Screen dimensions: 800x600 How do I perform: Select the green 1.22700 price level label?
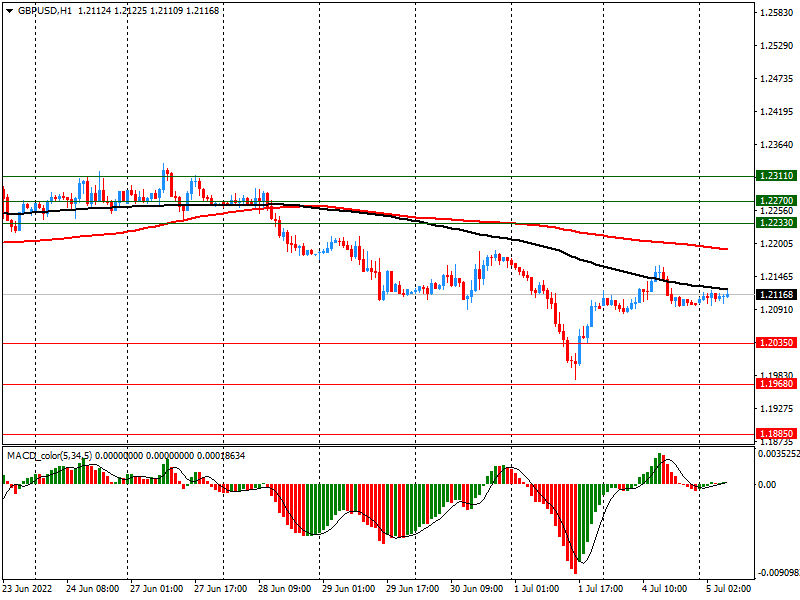point(776,201)
